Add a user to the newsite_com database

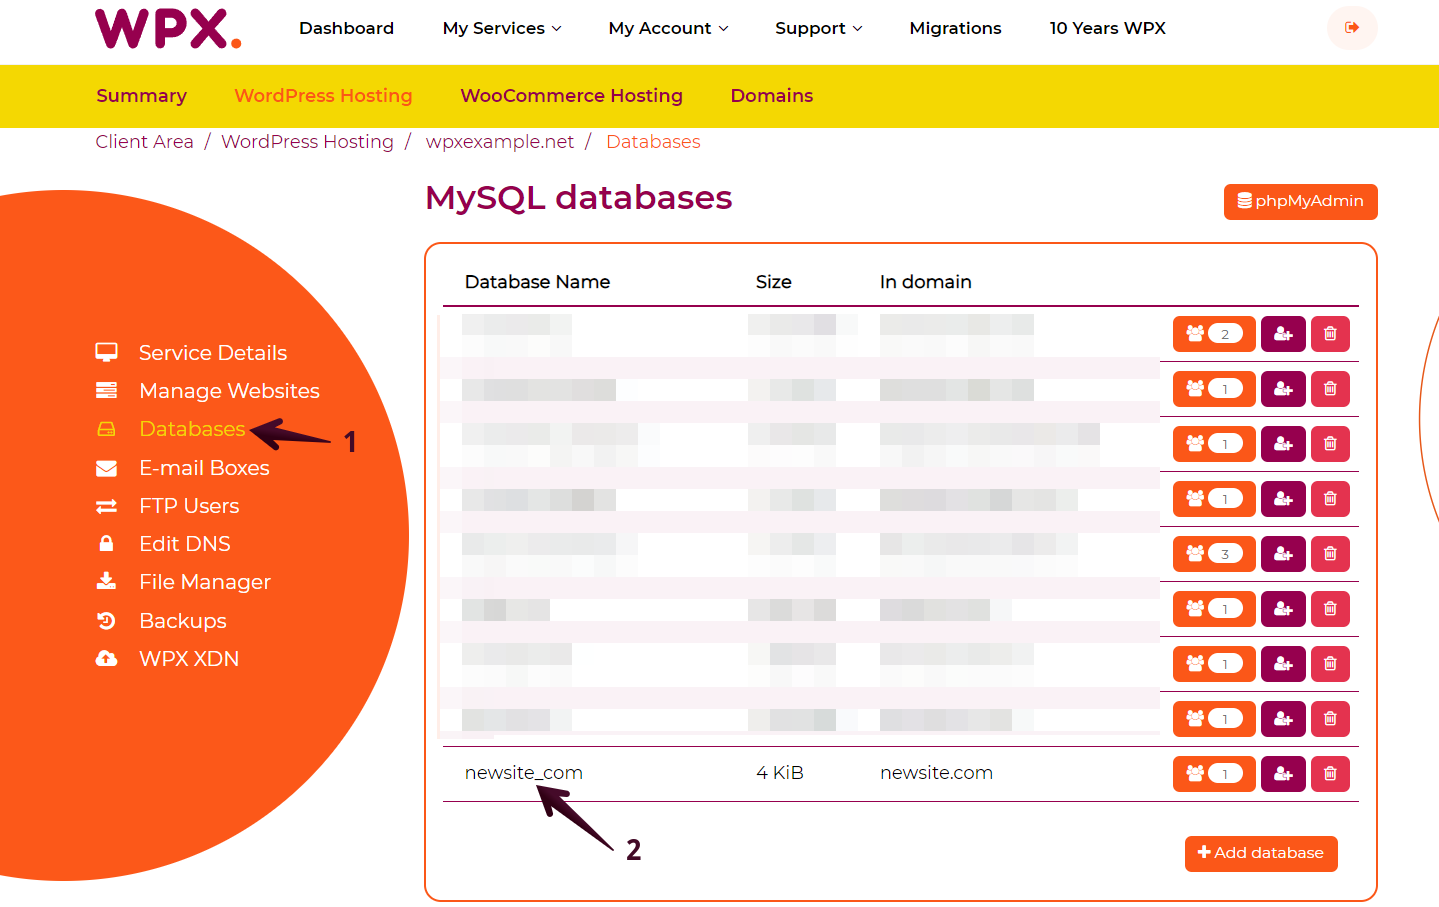point(1283,773)
